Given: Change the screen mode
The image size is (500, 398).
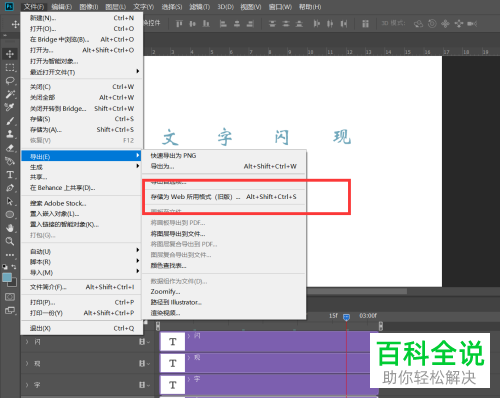Looking at the screenshot, I should [x=10, y=311].
